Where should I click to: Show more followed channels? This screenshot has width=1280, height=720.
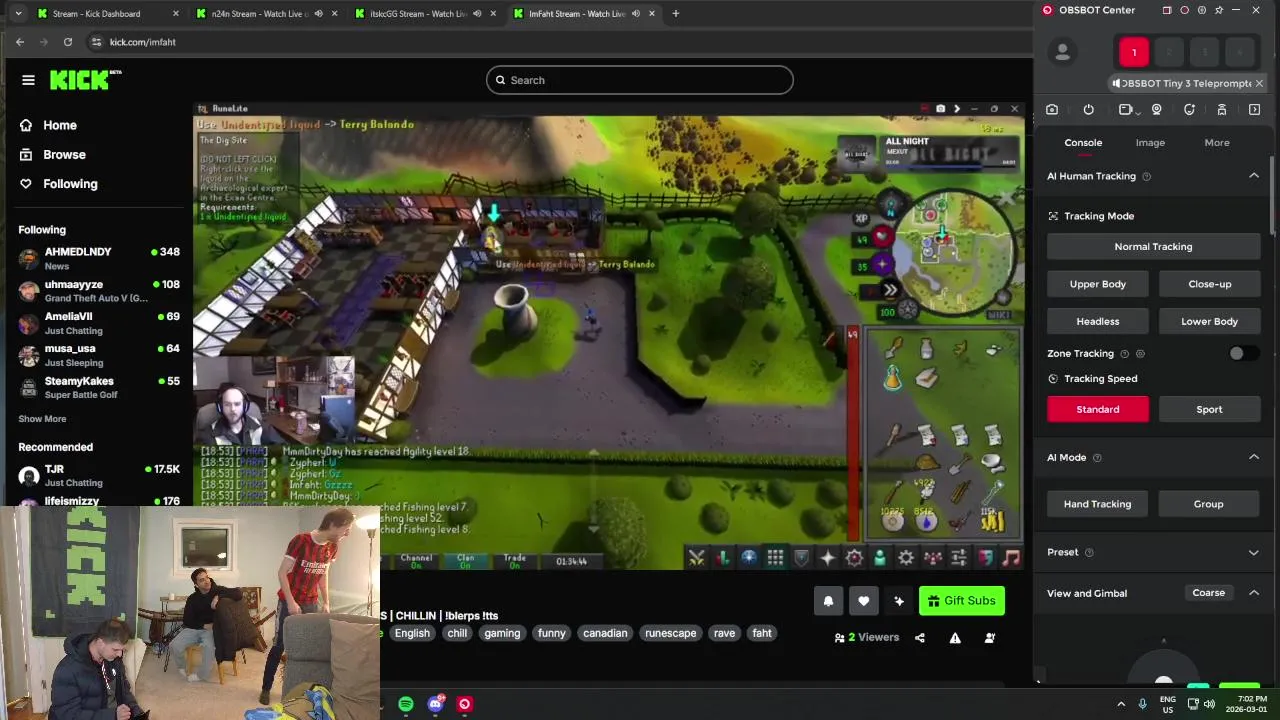click(x=42, y=419)
